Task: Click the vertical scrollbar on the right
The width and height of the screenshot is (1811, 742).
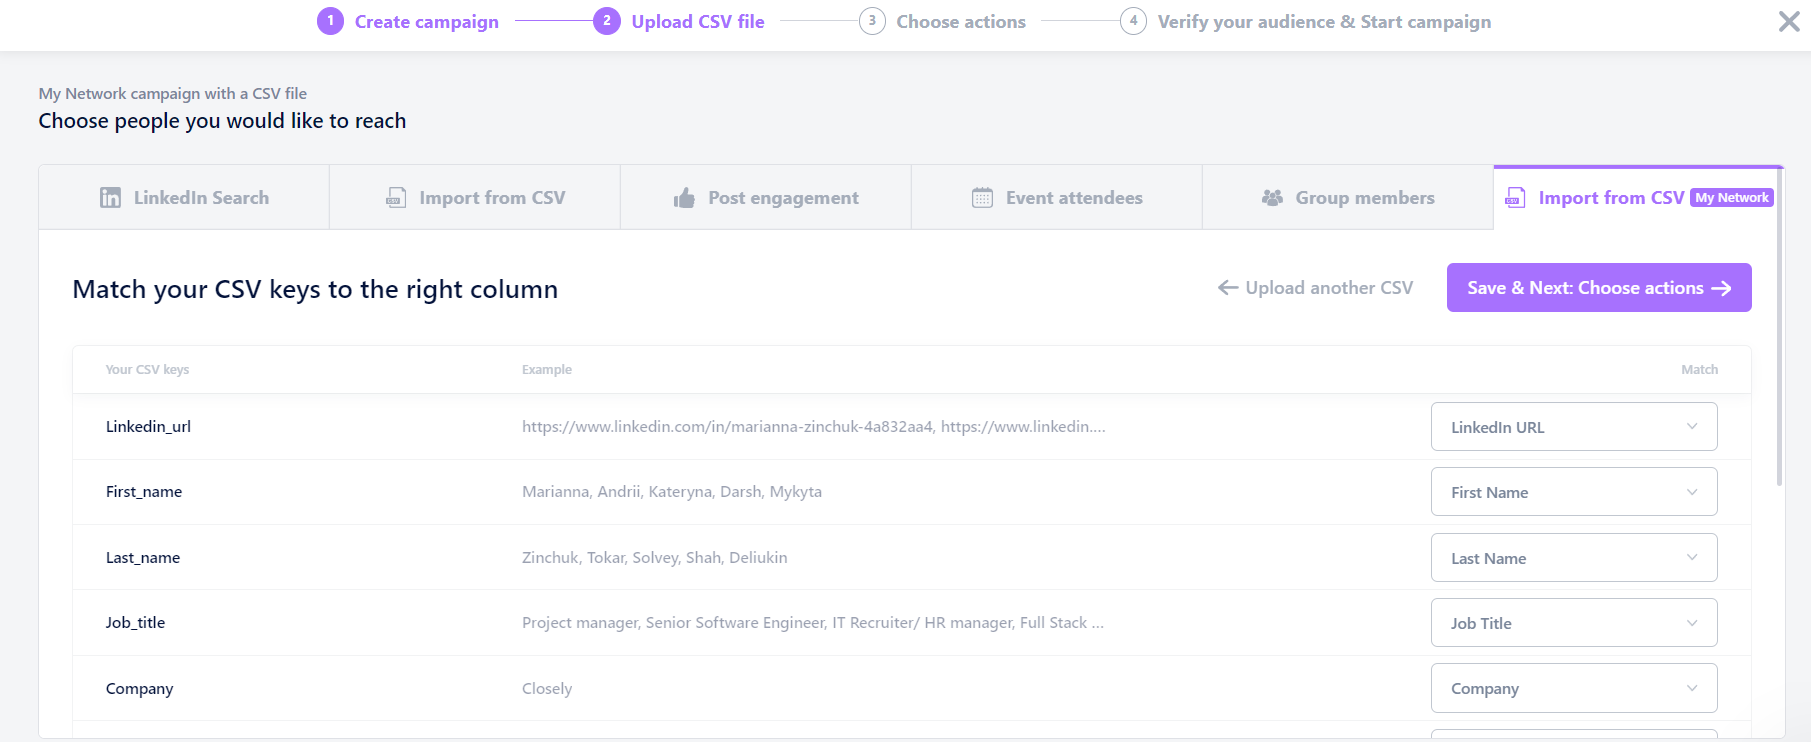Action: 1779,330
